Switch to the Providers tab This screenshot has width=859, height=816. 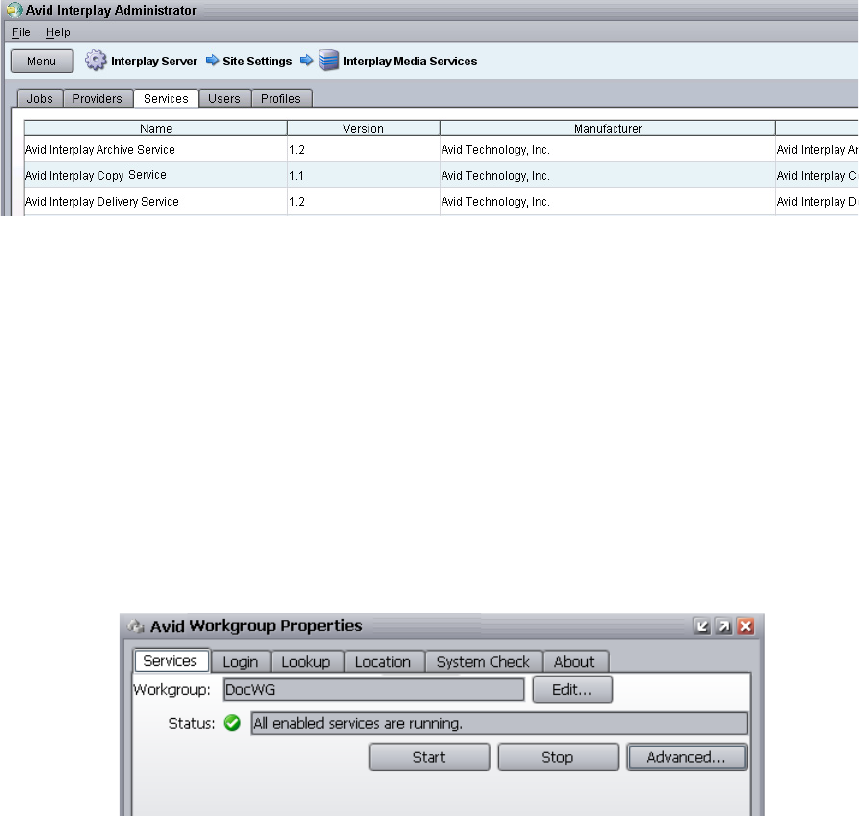[98, 99]
